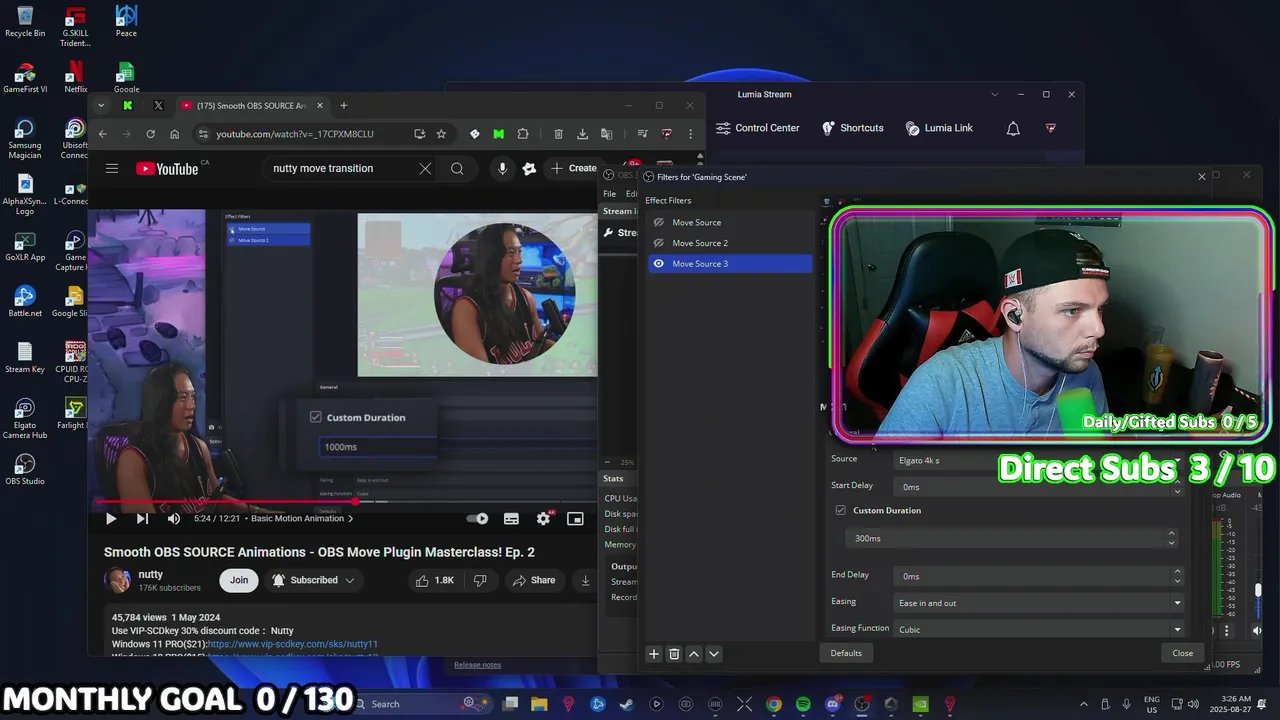Open the Chrome home page button
The width and height of the screenshot is (1280, 720).
pos(174,134)
